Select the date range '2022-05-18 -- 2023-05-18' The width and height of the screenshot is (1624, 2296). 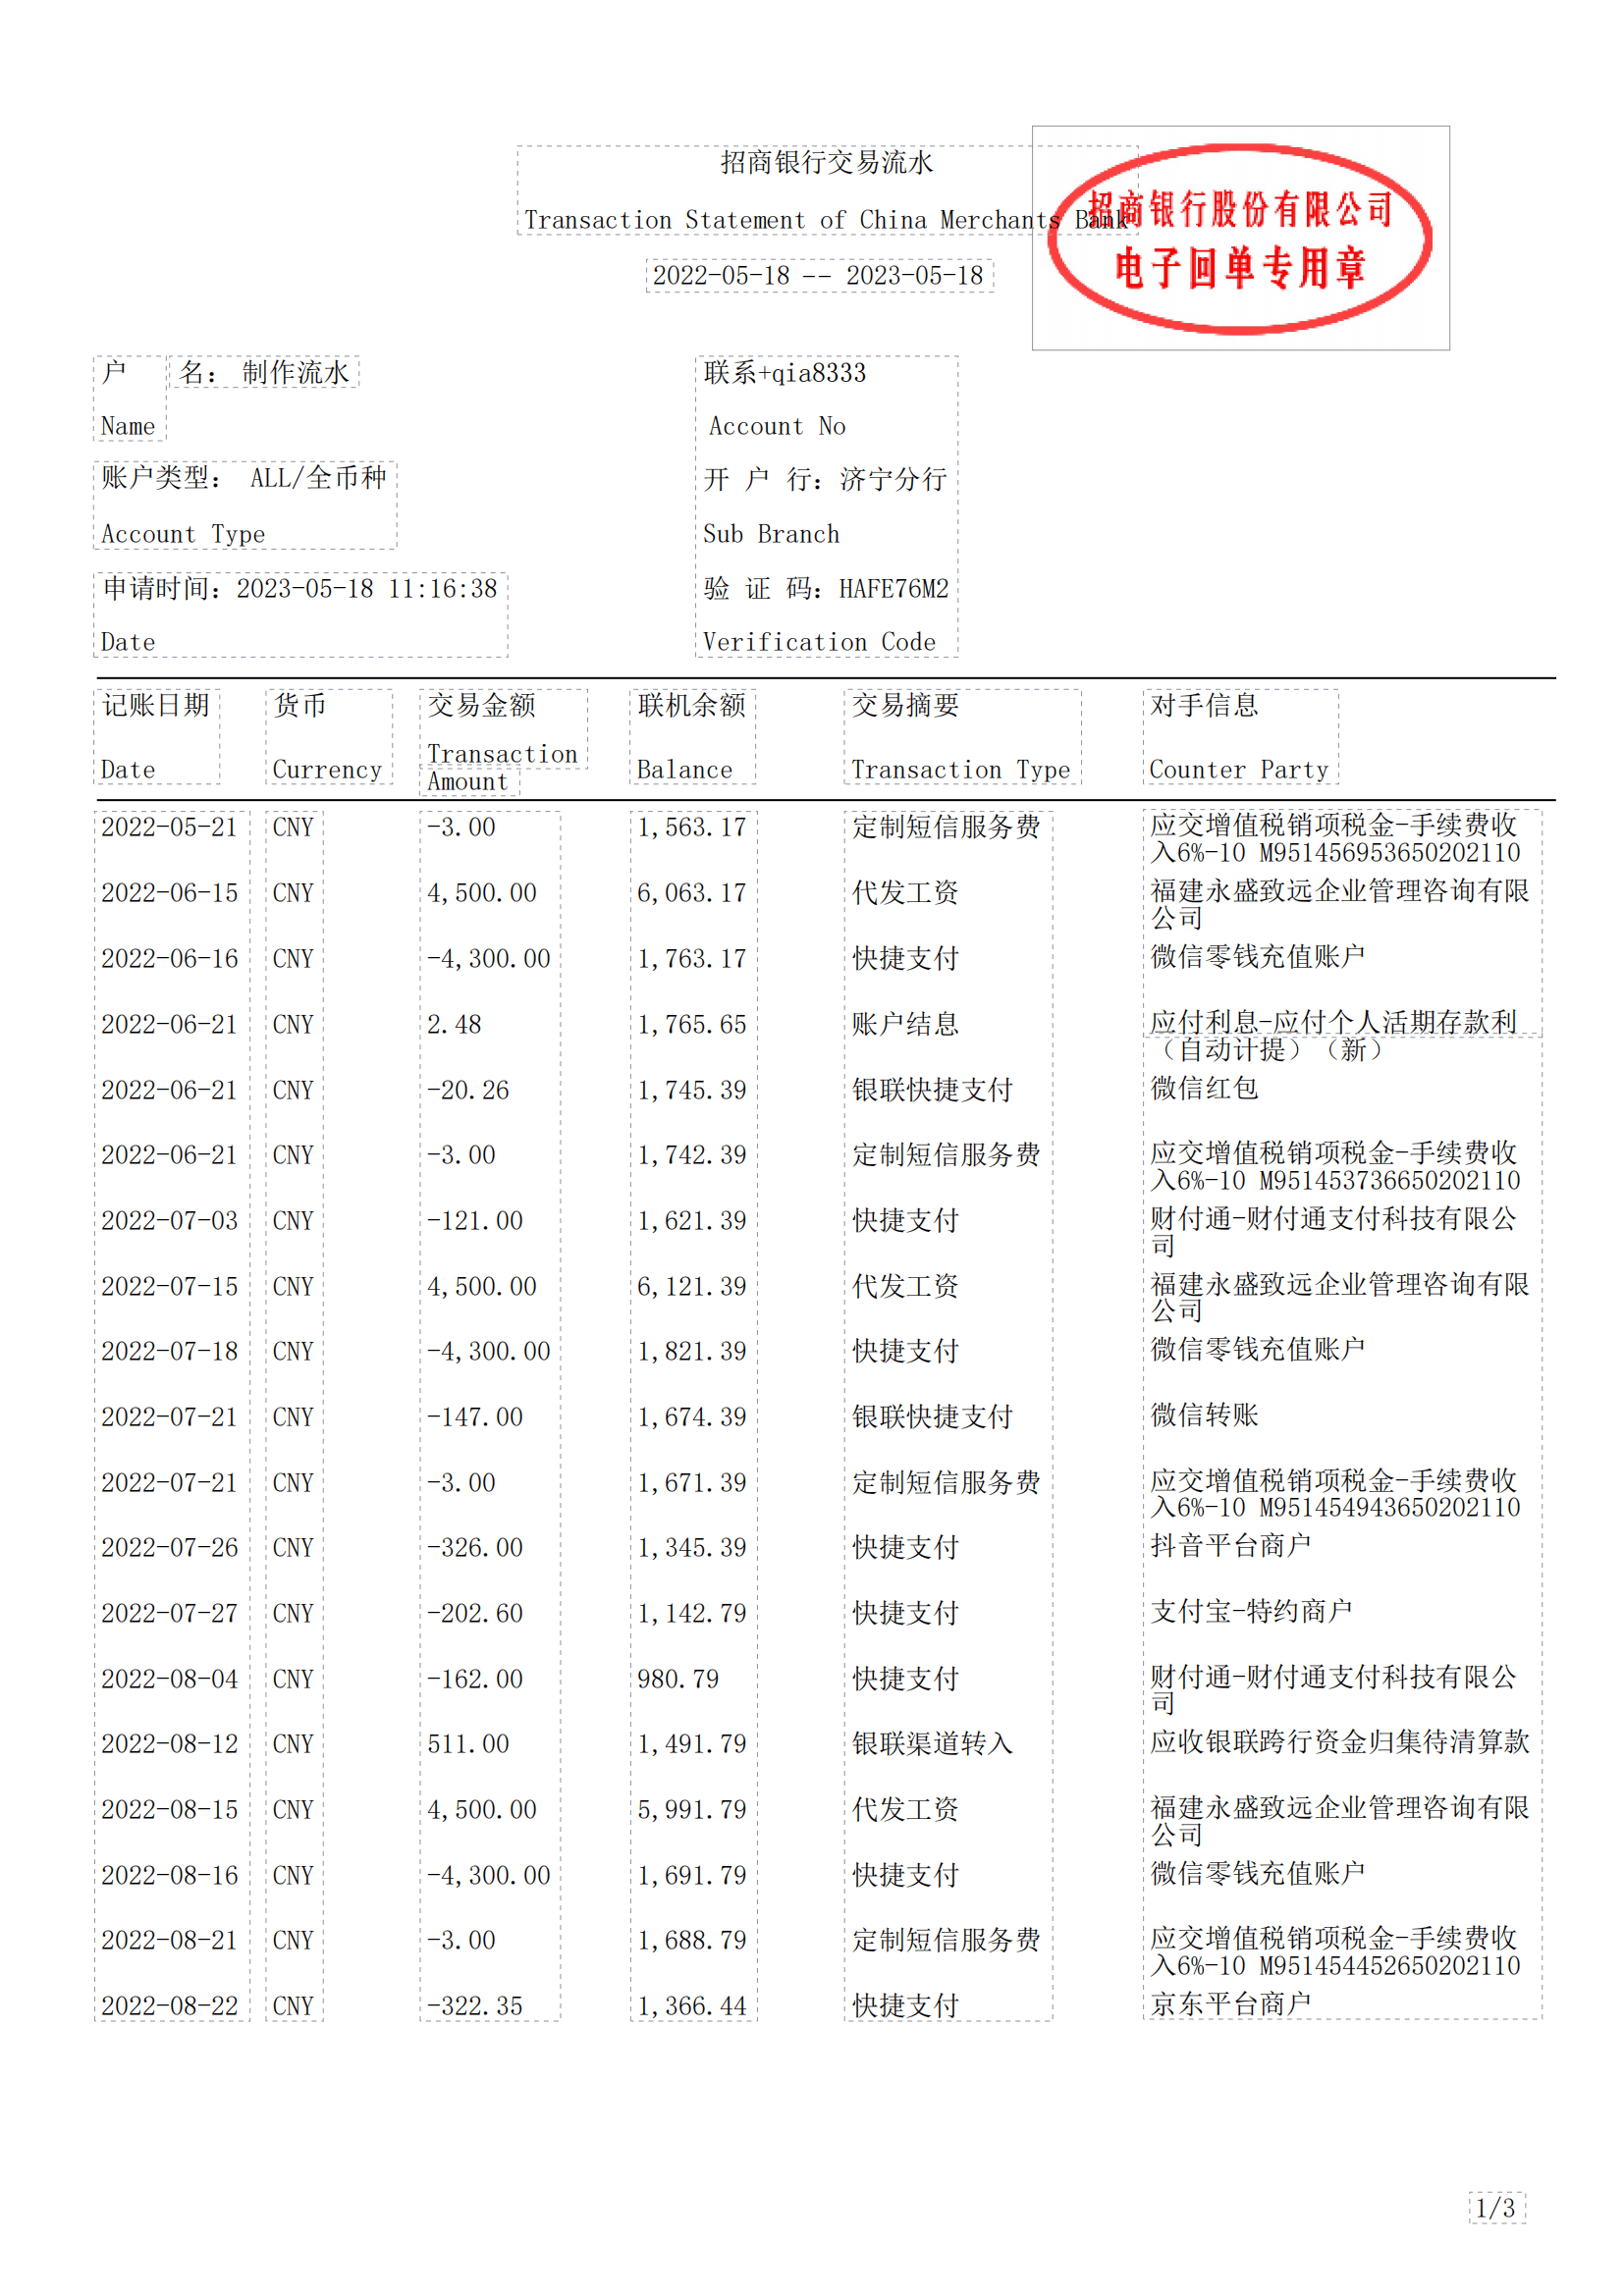click(818, 275)
